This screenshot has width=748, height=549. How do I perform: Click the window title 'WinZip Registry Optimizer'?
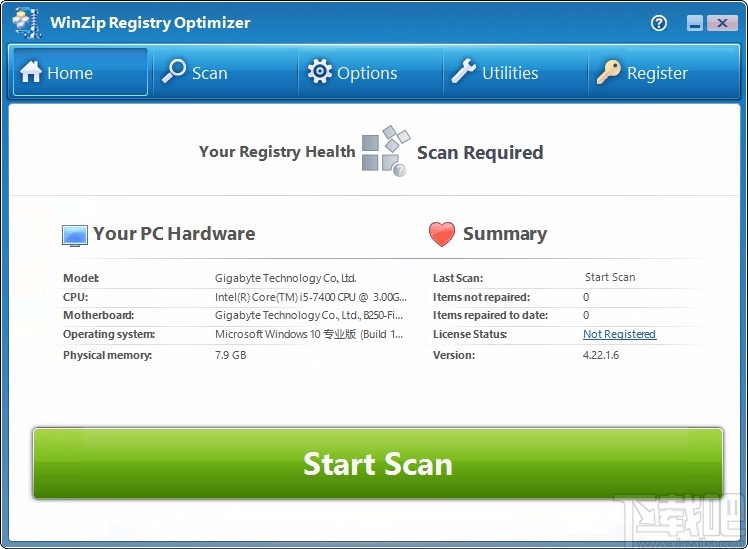[x=150, y=22]
